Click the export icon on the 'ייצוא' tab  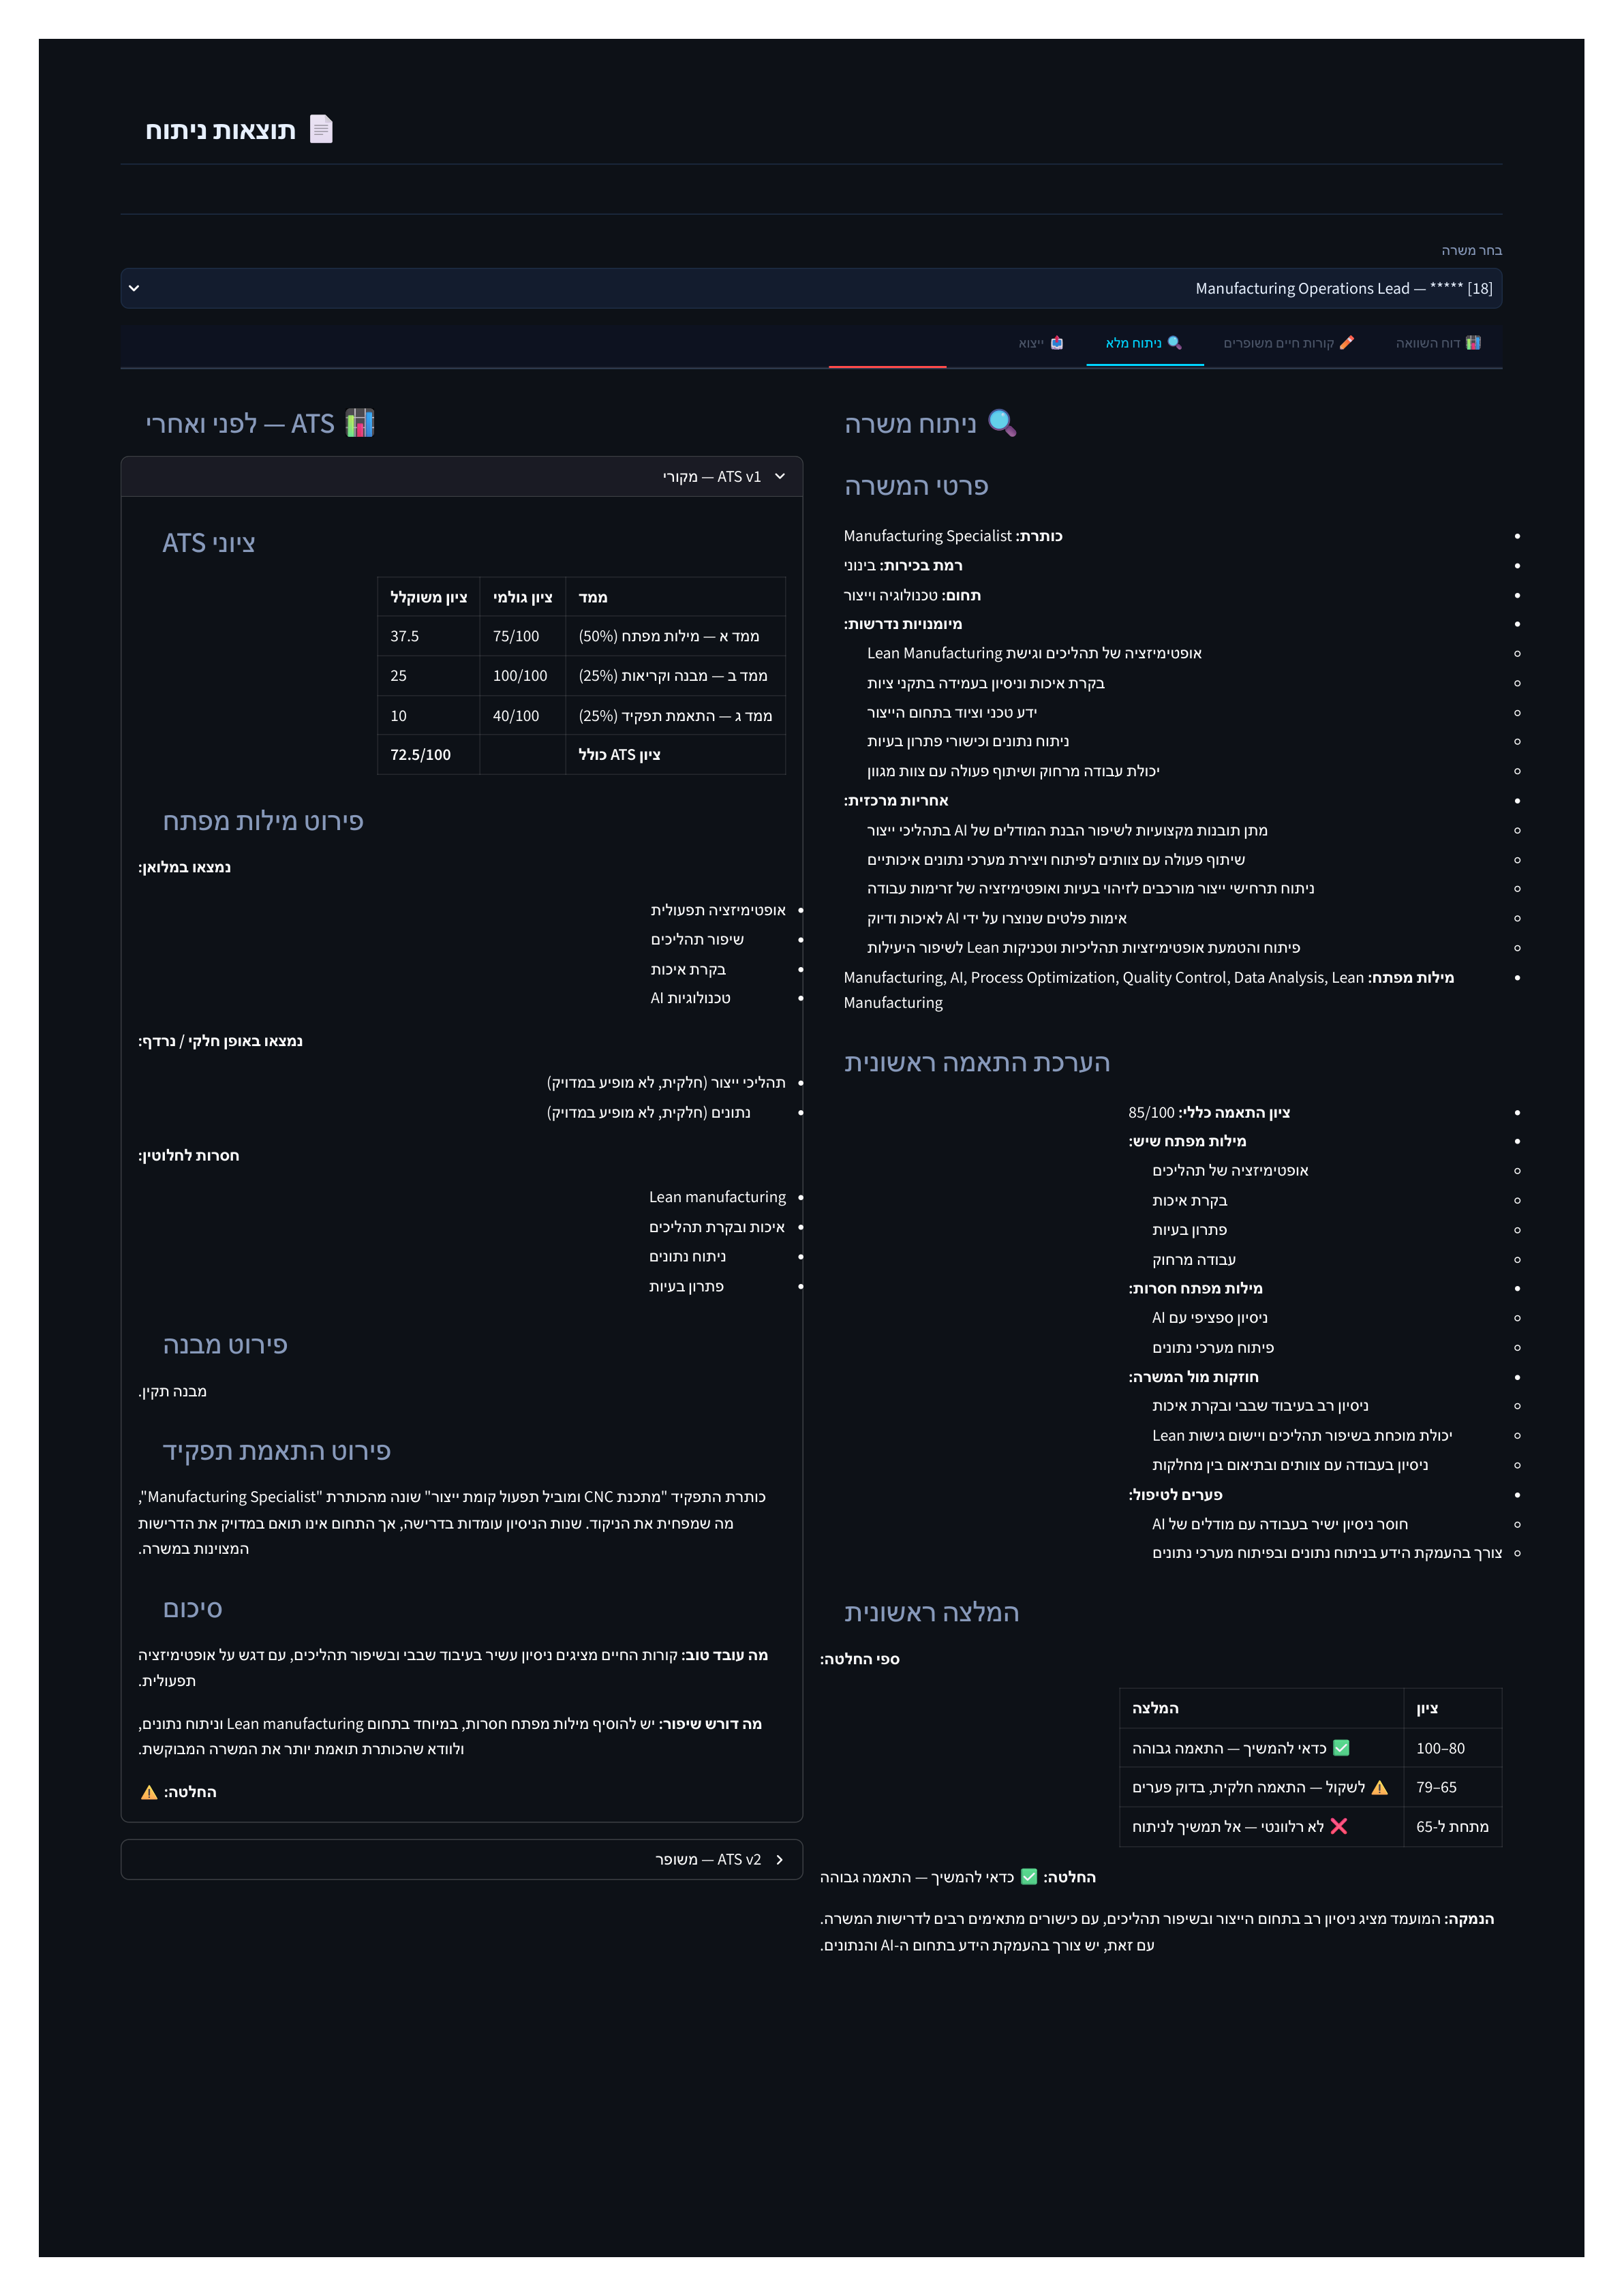point(1057,343)
